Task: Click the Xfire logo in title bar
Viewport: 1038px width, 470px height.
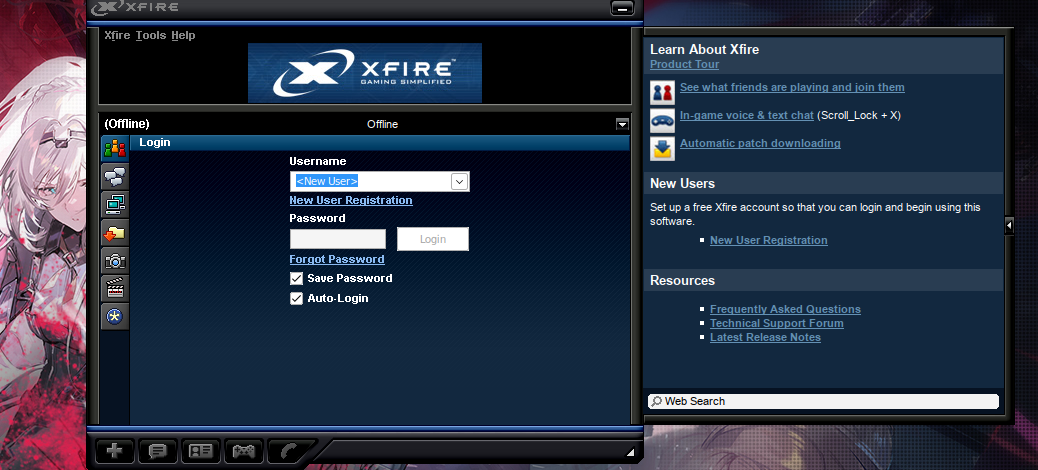Action: point(134,7)
